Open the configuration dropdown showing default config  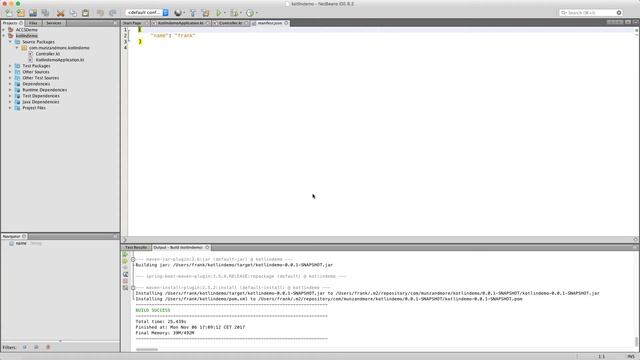tap(147, 13)
